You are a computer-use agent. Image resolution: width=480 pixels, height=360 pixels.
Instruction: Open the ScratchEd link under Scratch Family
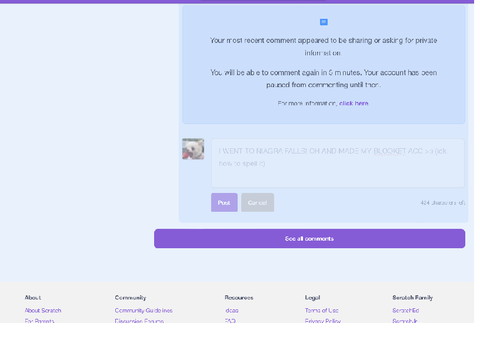406,310
